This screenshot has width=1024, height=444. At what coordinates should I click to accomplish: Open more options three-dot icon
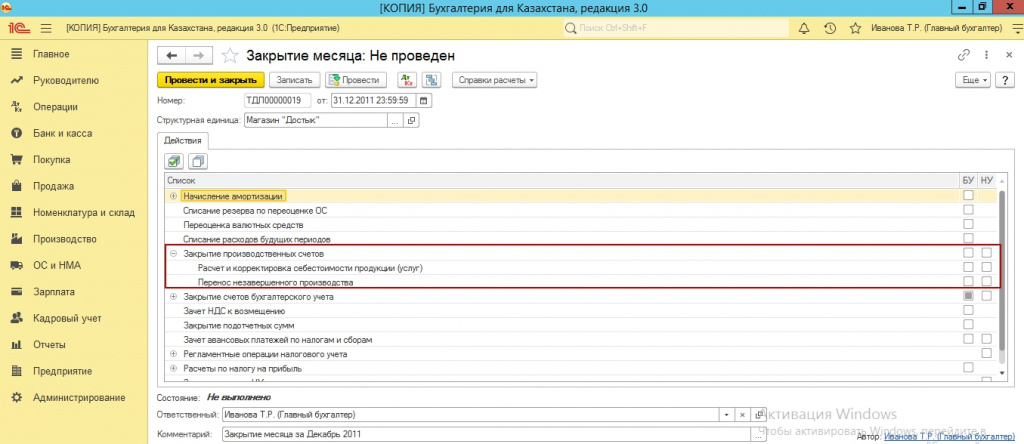985,56
